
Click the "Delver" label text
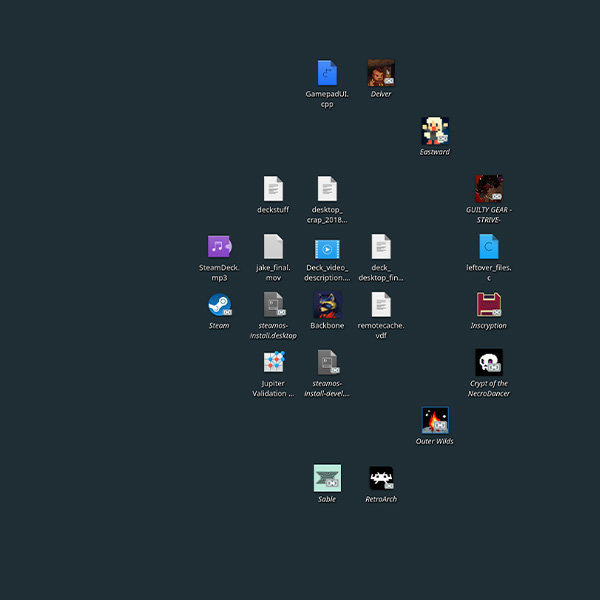click(x=381, y=94)
